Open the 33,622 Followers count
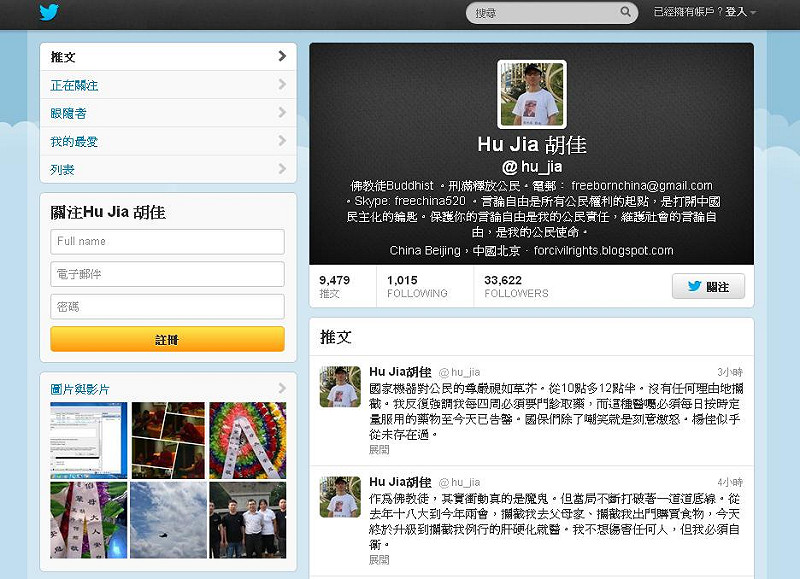This screenshot has width=800, height=579. click(516, 286)
